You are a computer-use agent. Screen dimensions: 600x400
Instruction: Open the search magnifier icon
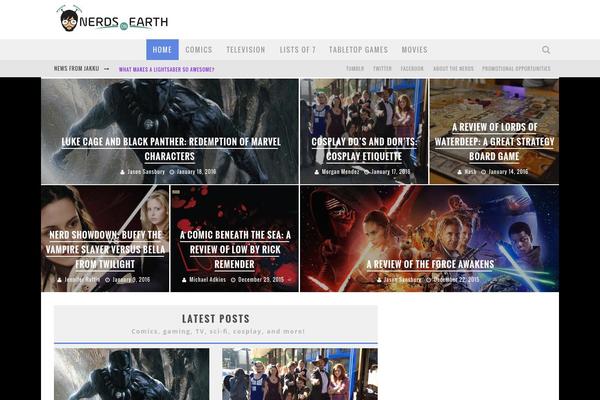click(546, 50)
